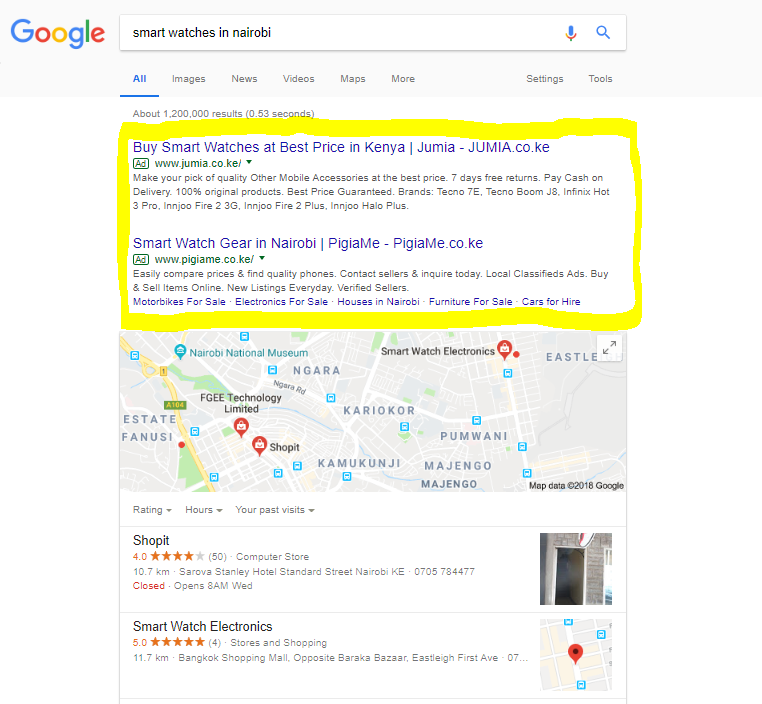This screenshot has width=762, height=704.
Task: Open the dropdown arrow beside www.jumia.co.ke
Action: [x=249, y=162]
